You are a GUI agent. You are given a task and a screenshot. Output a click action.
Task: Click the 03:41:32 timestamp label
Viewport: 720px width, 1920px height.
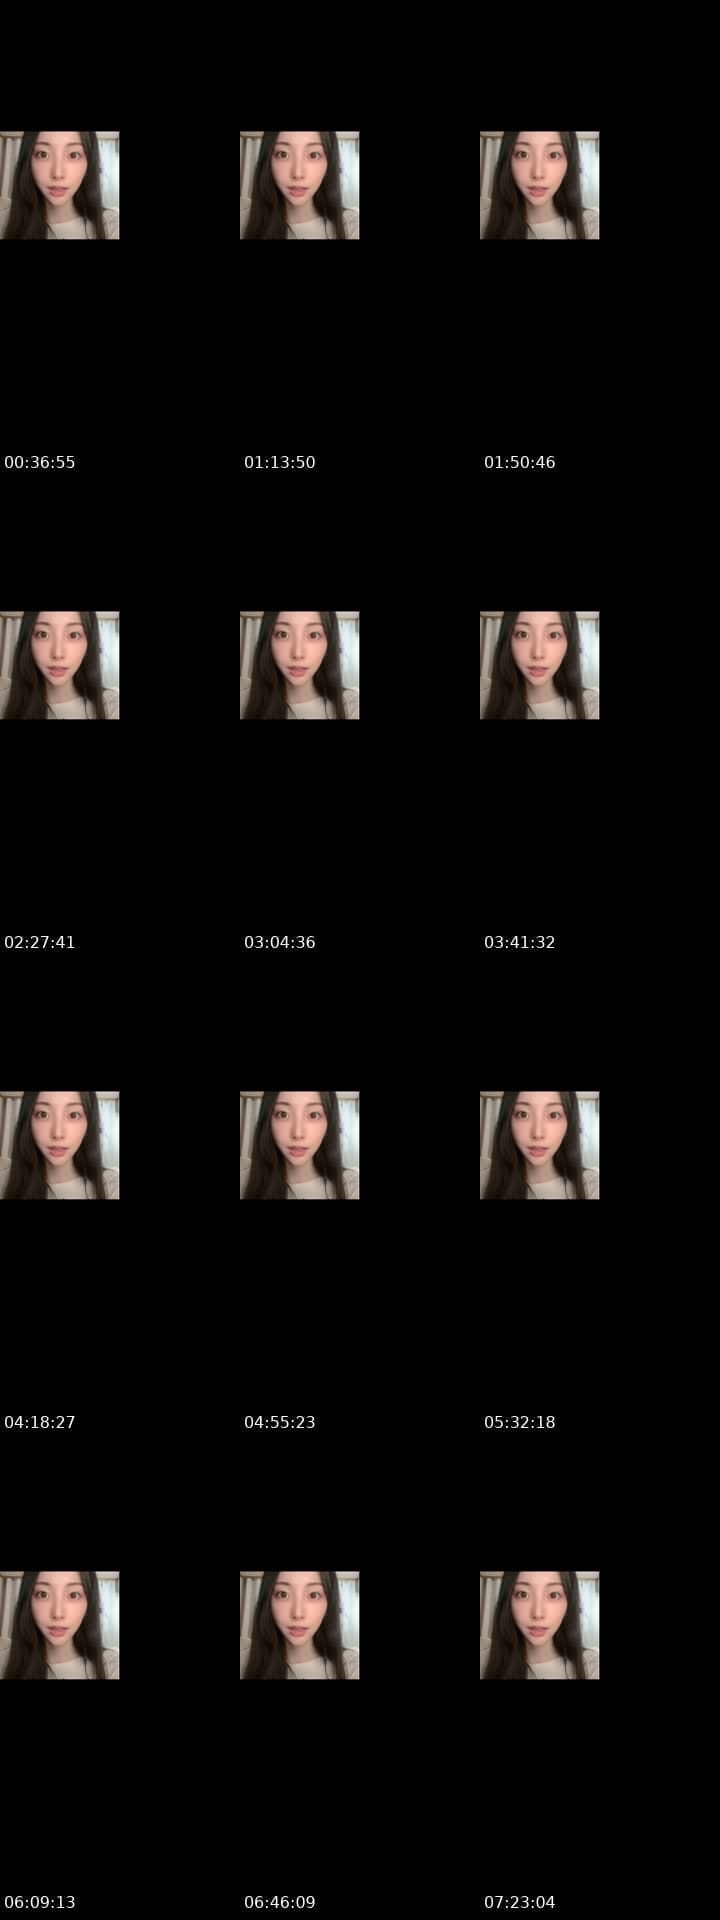click(x=520, y=942)
